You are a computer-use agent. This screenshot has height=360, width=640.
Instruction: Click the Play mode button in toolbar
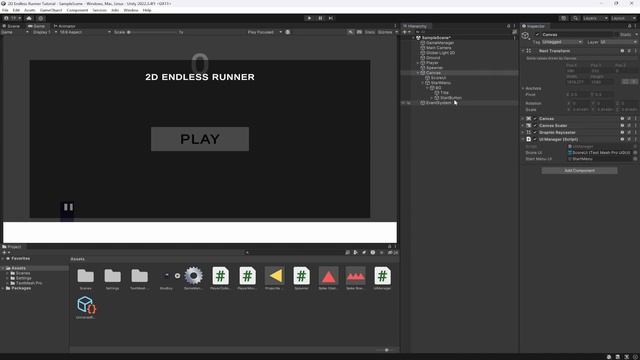click(309, 18)
